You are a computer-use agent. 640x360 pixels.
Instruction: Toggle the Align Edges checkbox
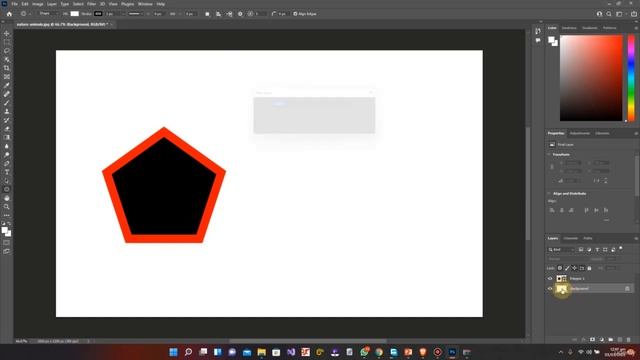pos(295,14)
